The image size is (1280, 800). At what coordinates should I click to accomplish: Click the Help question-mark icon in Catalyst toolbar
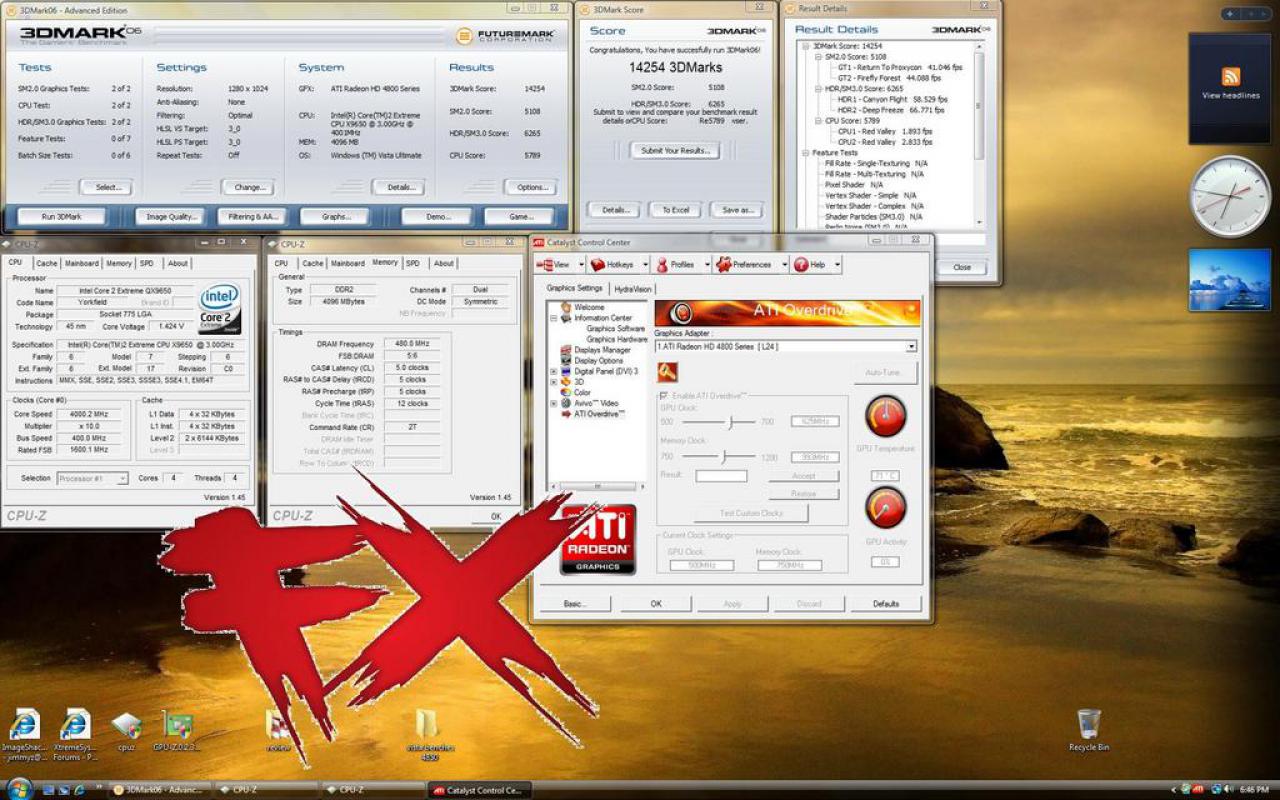pos(800,265)
